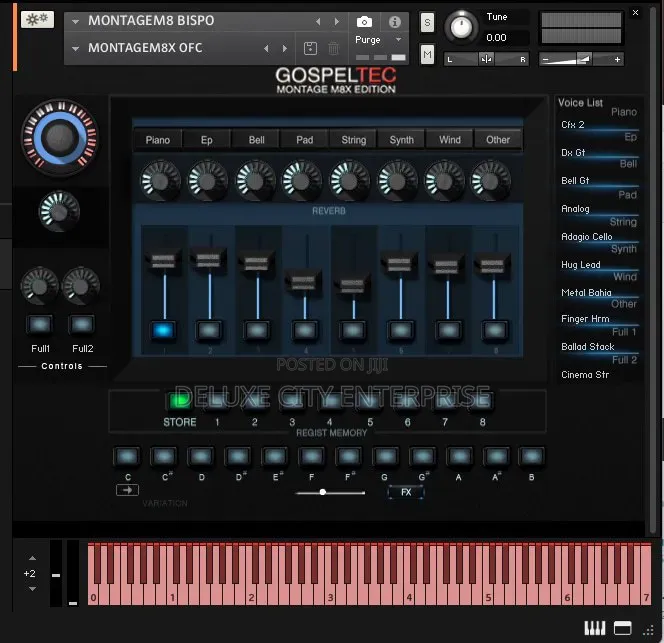The width and height of the screenshot is (664, 643).
Task: Click the Adagio Cello voice entry
Action: [x=587, y=237]
